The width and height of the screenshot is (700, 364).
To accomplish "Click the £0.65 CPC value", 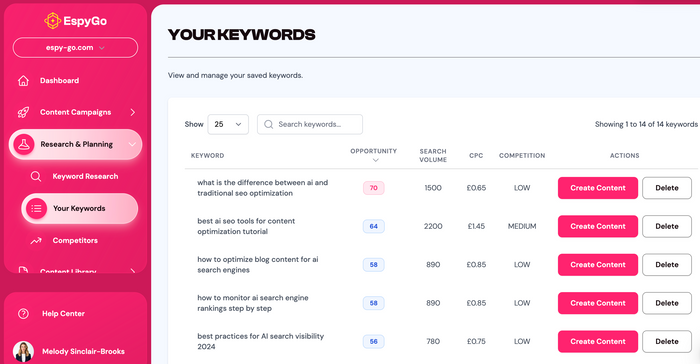I will tap(476, 188).
